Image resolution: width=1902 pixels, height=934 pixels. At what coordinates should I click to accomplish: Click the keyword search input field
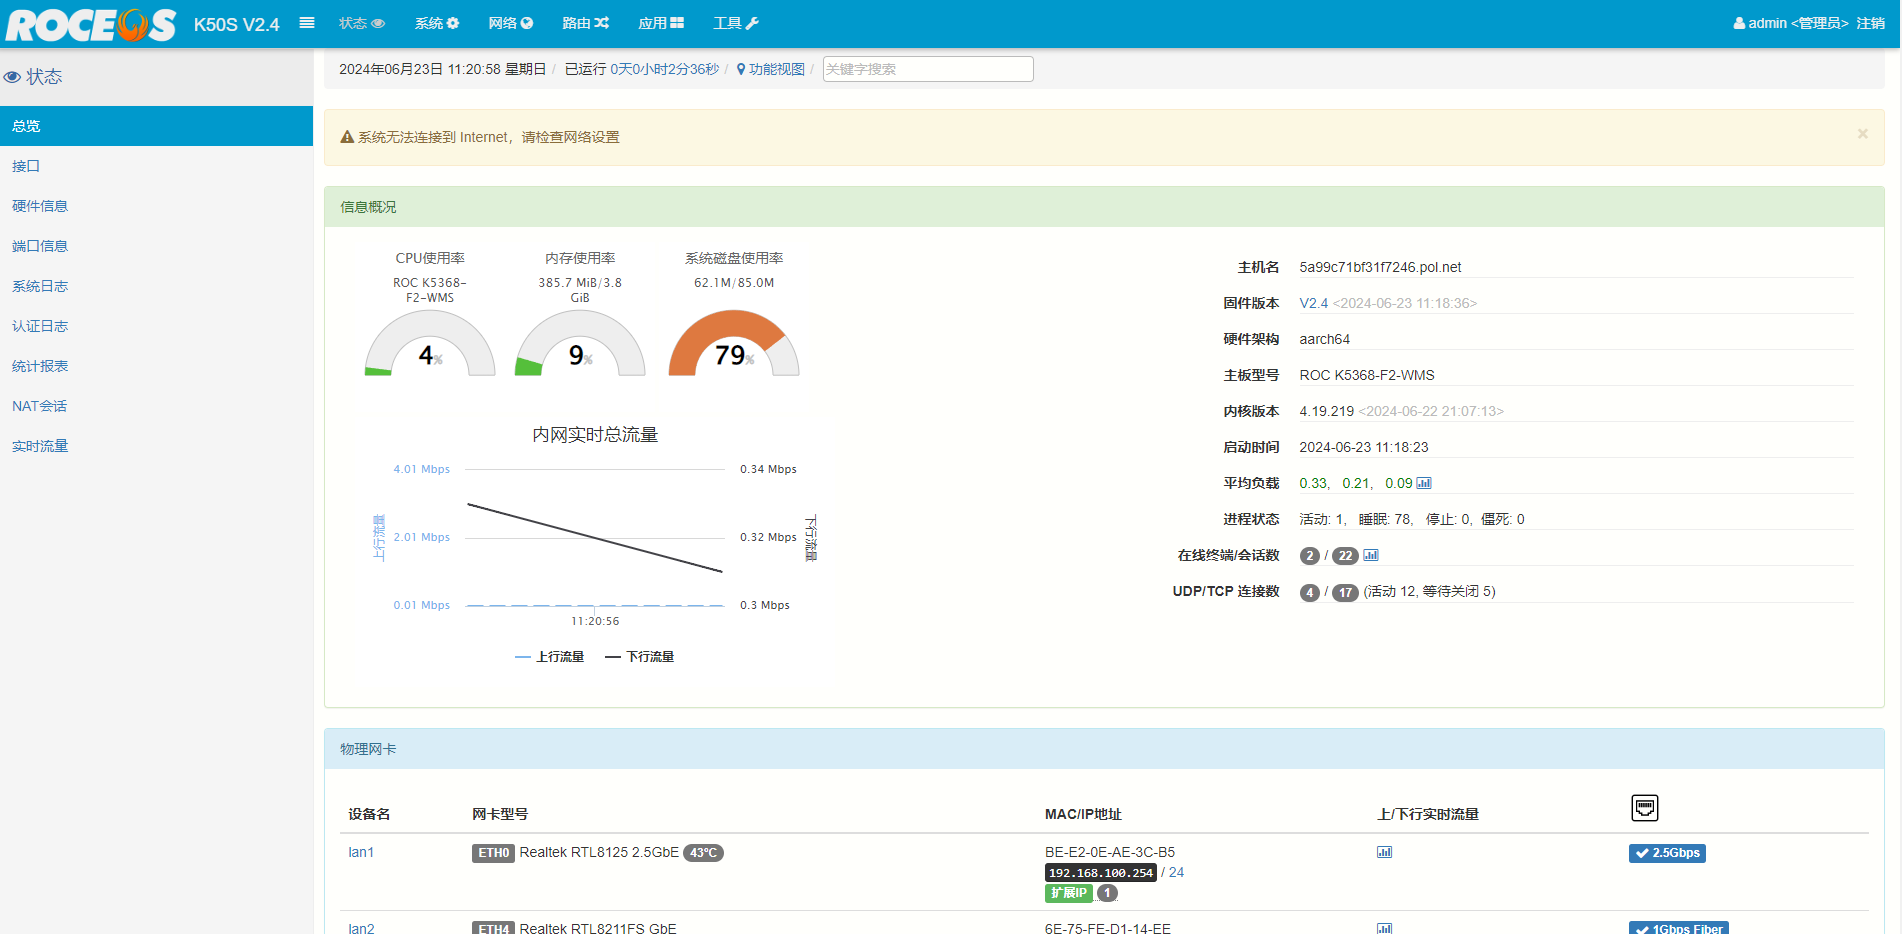click(927, 69)
